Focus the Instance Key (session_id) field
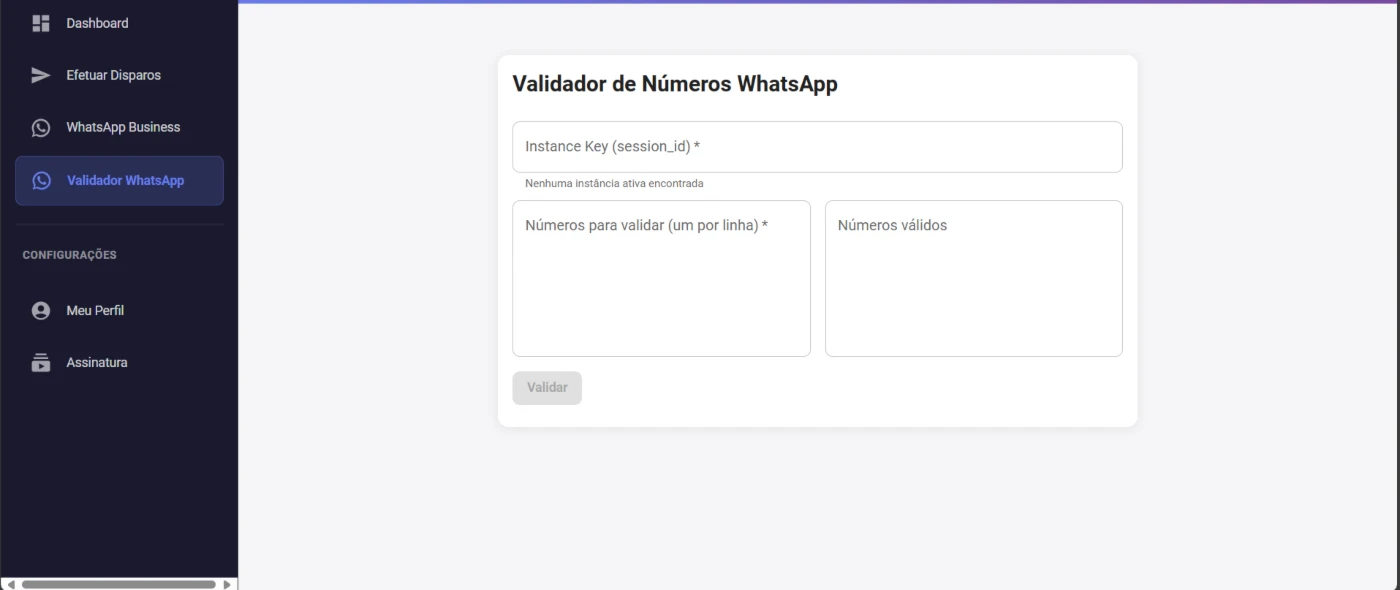The height and width of the screenshot is (590, 1400). coord(817,147)
